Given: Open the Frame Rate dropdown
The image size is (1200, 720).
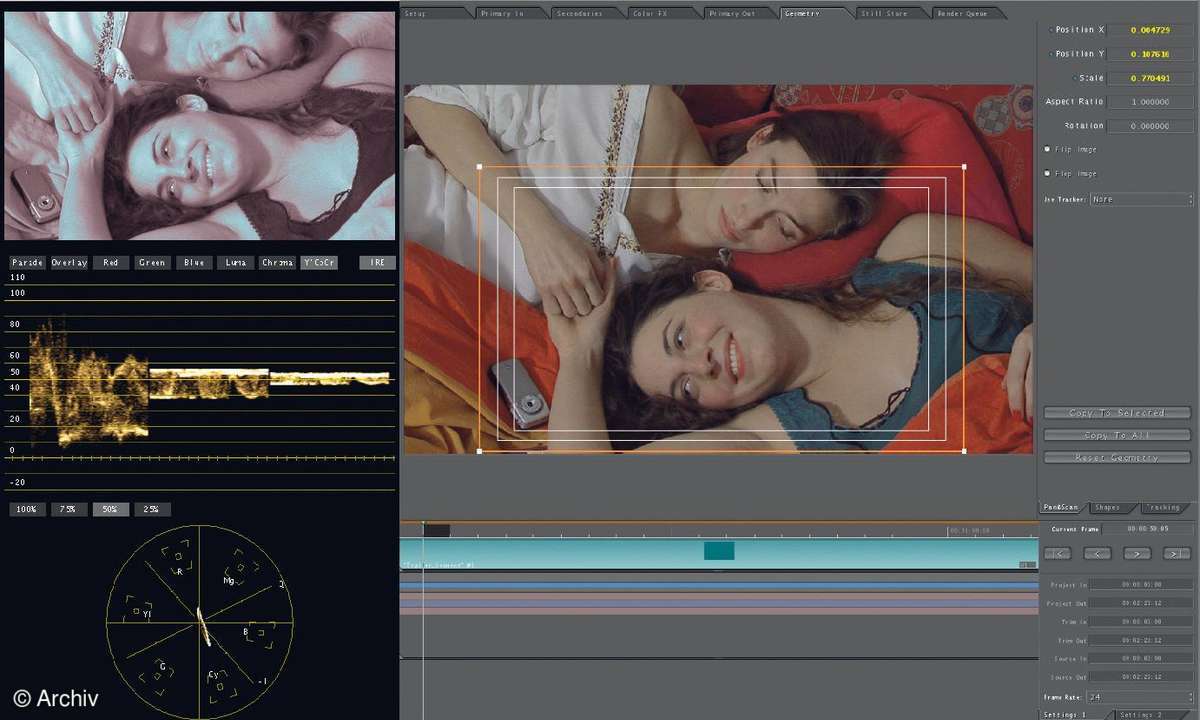Looking at the screenshot, I should coord(1142,696).
